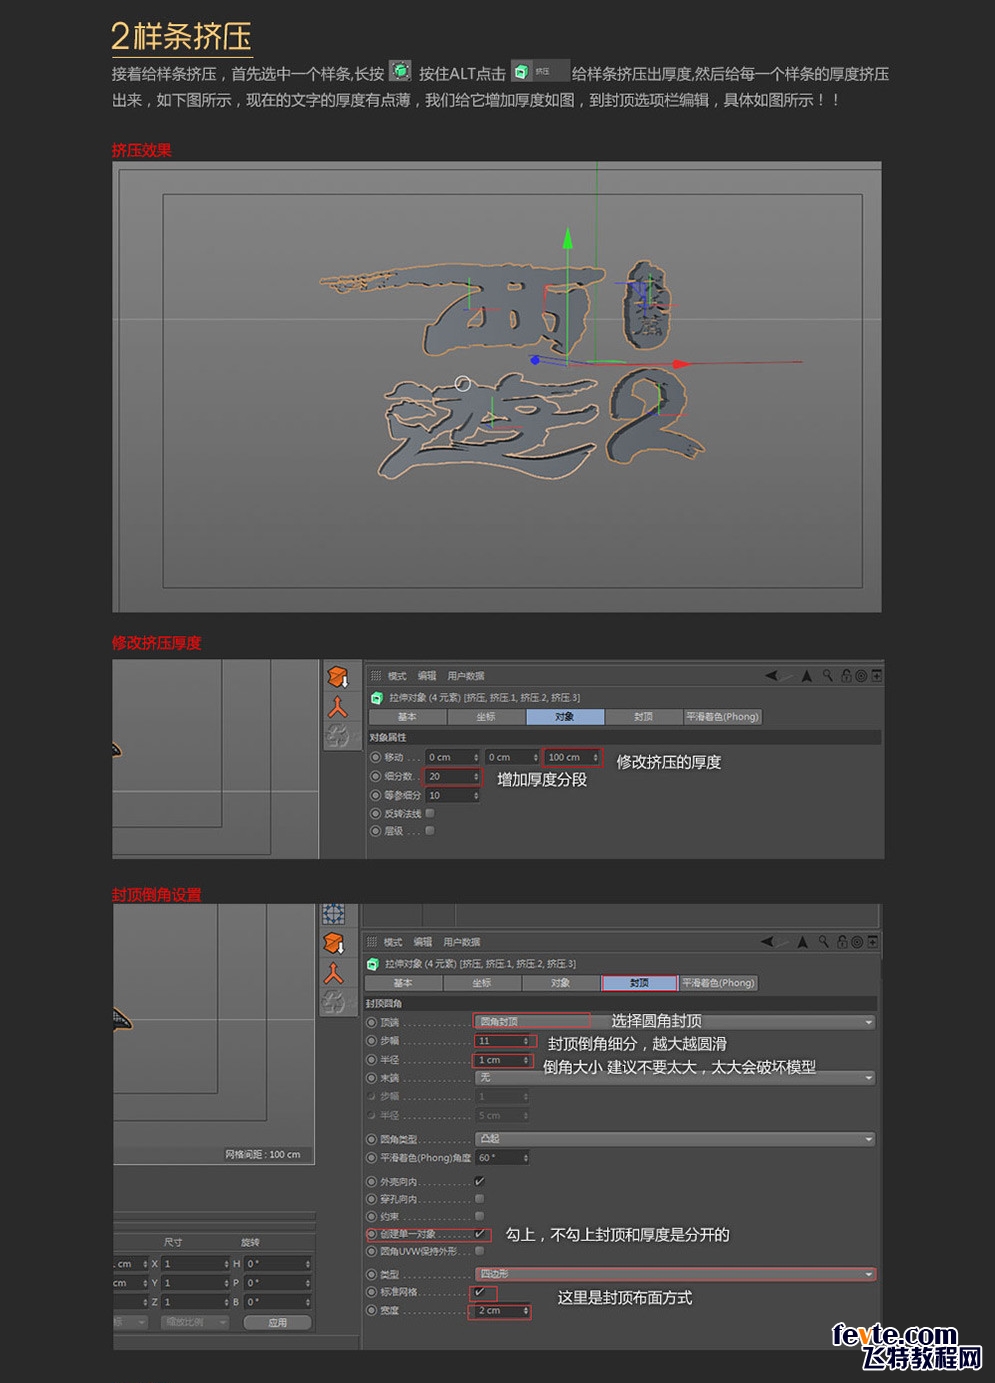Select the 对象 tab in the upper panel
This screenshot has width=995, height=1383.
click(565, 717)
